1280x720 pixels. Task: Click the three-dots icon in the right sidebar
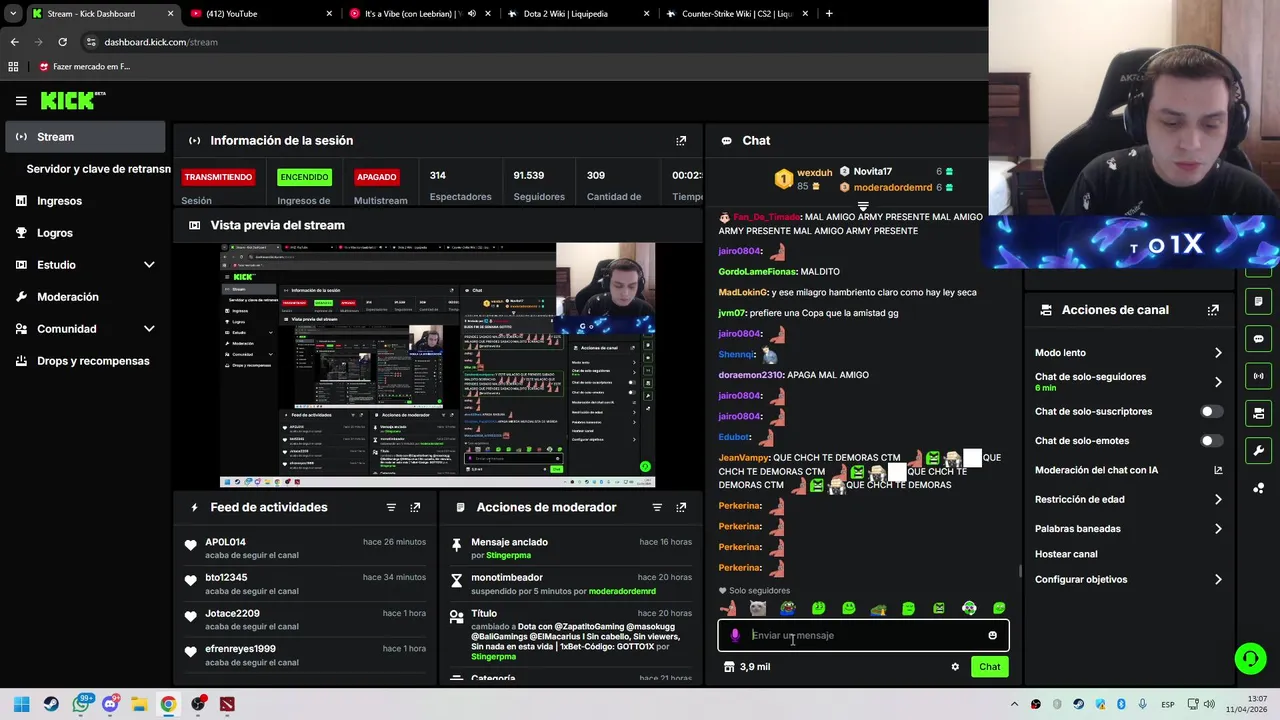click(x=1258, y=488)
